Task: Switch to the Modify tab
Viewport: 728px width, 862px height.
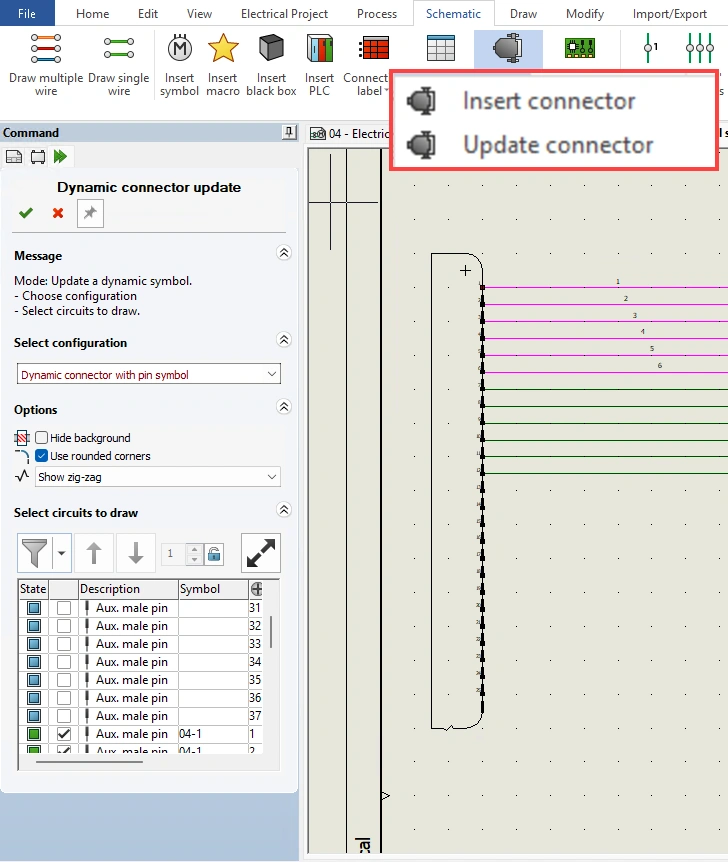Action: [585, 14]
